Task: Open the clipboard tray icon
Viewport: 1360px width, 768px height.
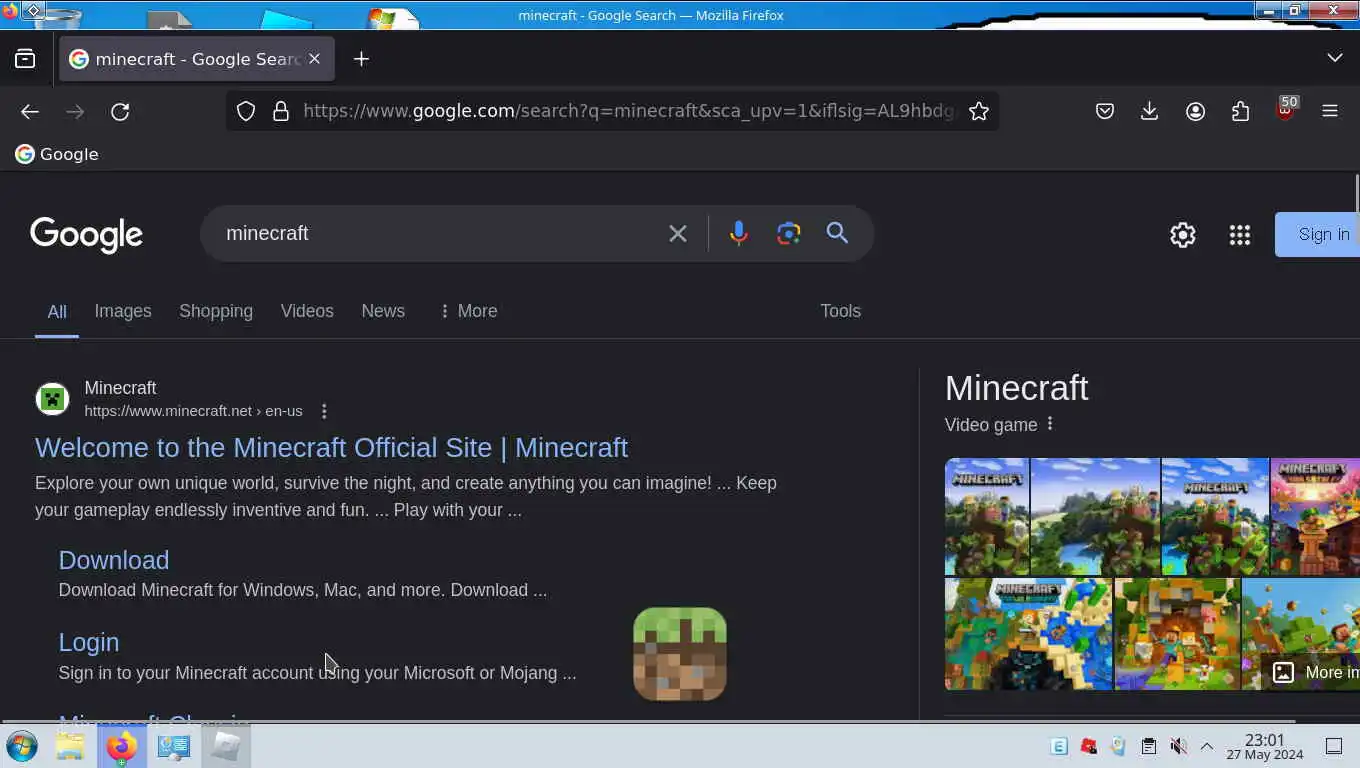Action: pyautogui.click(x=1149, y=746)
